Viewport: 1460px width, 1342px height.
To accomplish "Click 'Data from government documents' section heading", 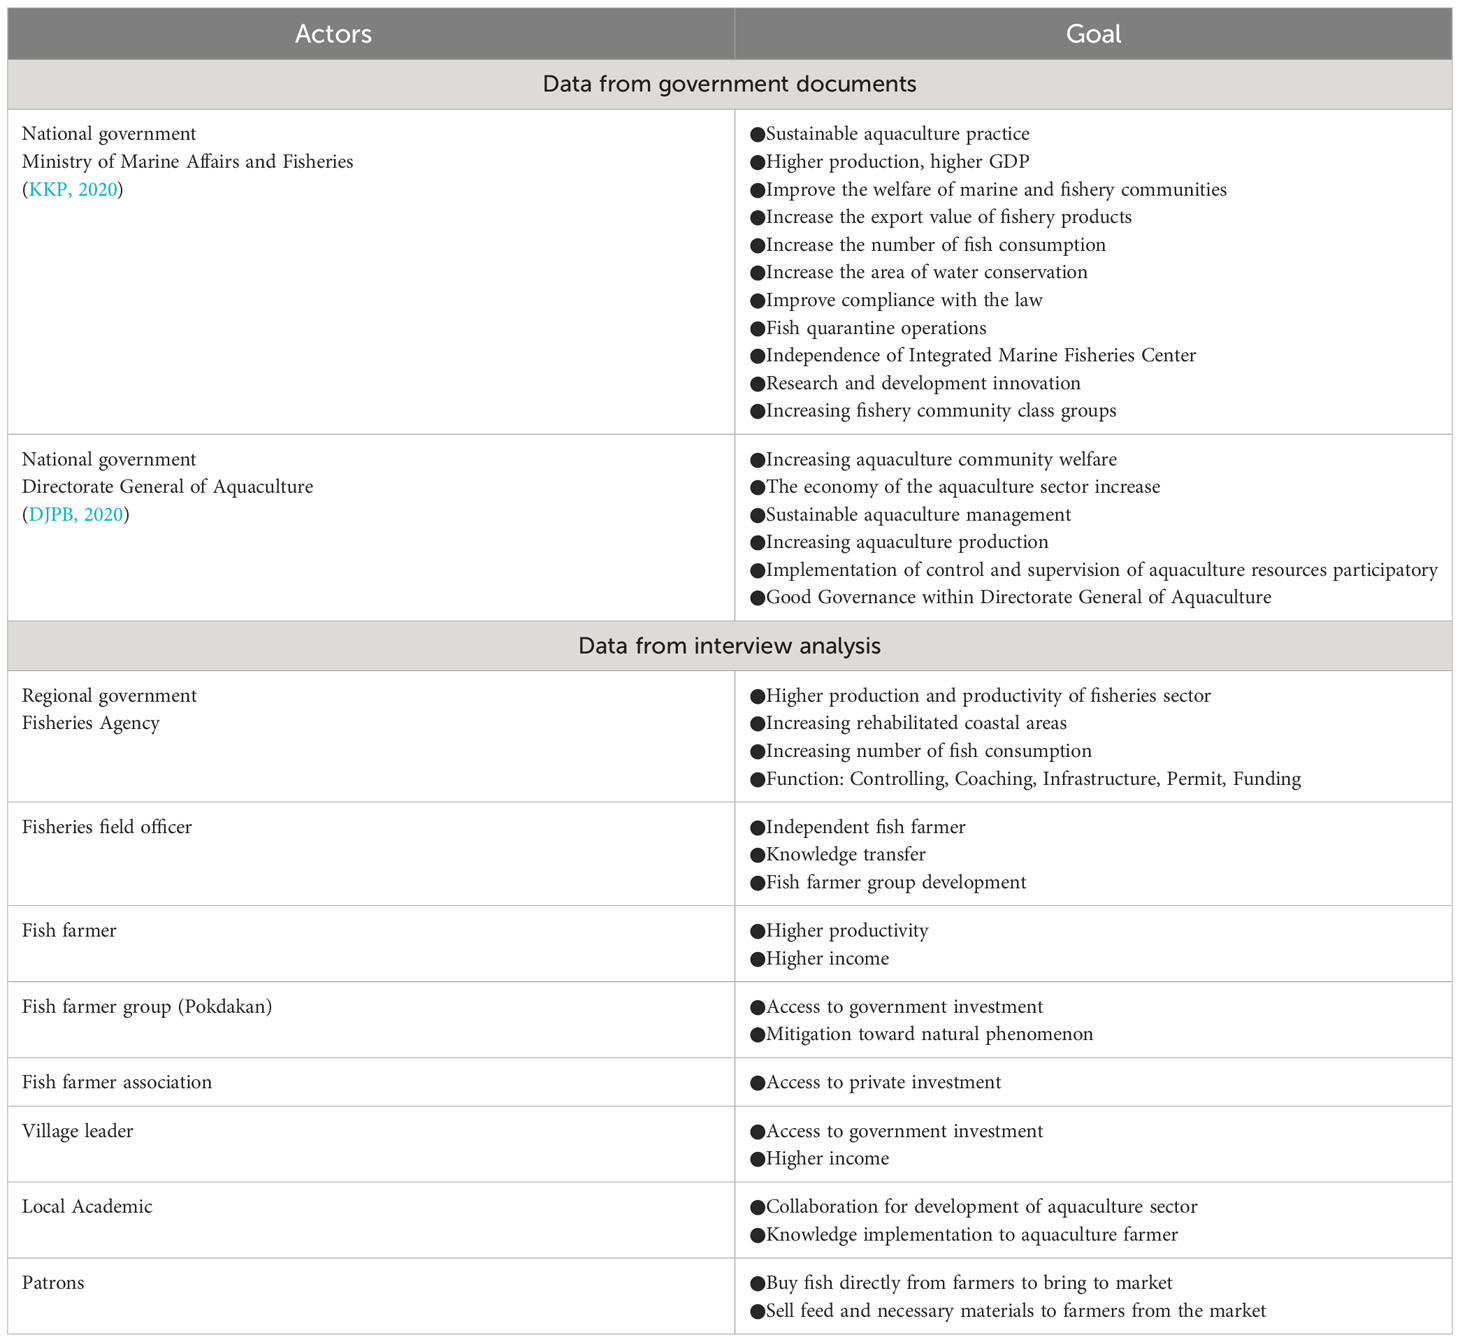I will 729,84.
